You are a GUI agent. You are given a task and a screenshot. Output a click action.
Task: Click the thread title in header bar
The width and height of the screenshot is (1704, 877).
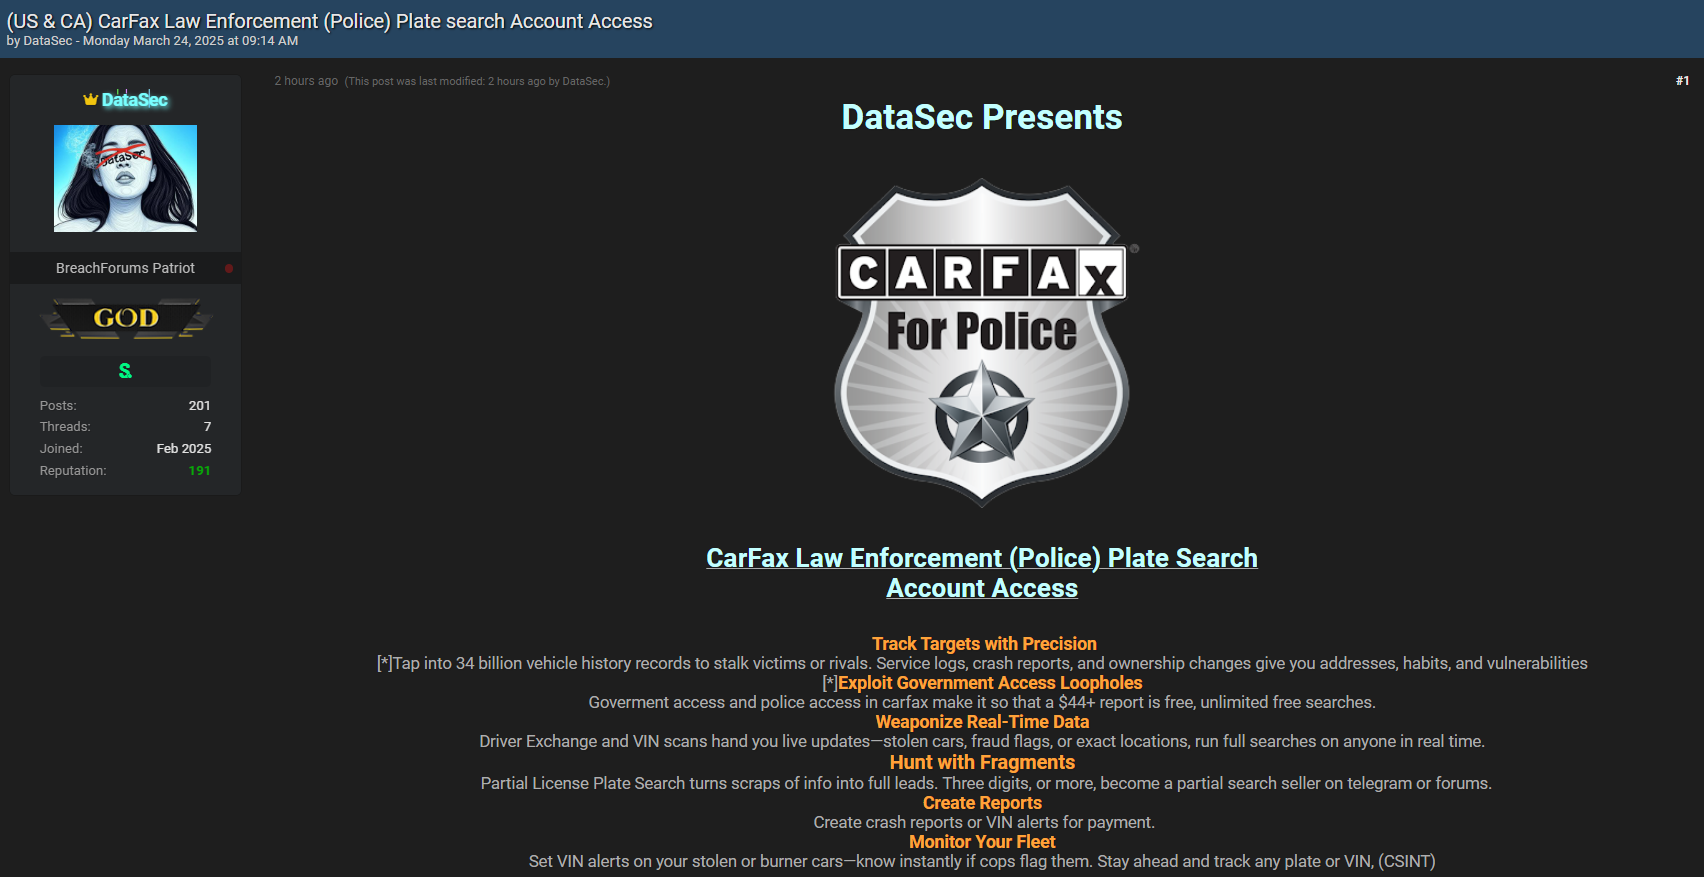pos(329,21)
